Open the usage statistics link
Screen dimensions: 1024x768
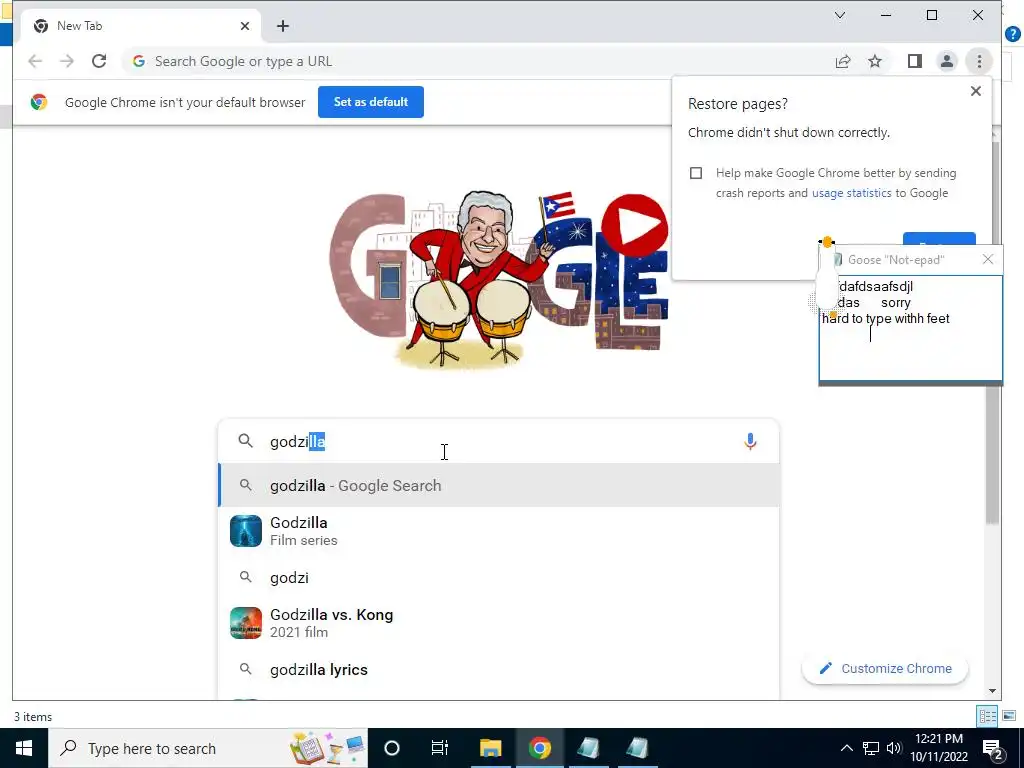click(852, 193)
